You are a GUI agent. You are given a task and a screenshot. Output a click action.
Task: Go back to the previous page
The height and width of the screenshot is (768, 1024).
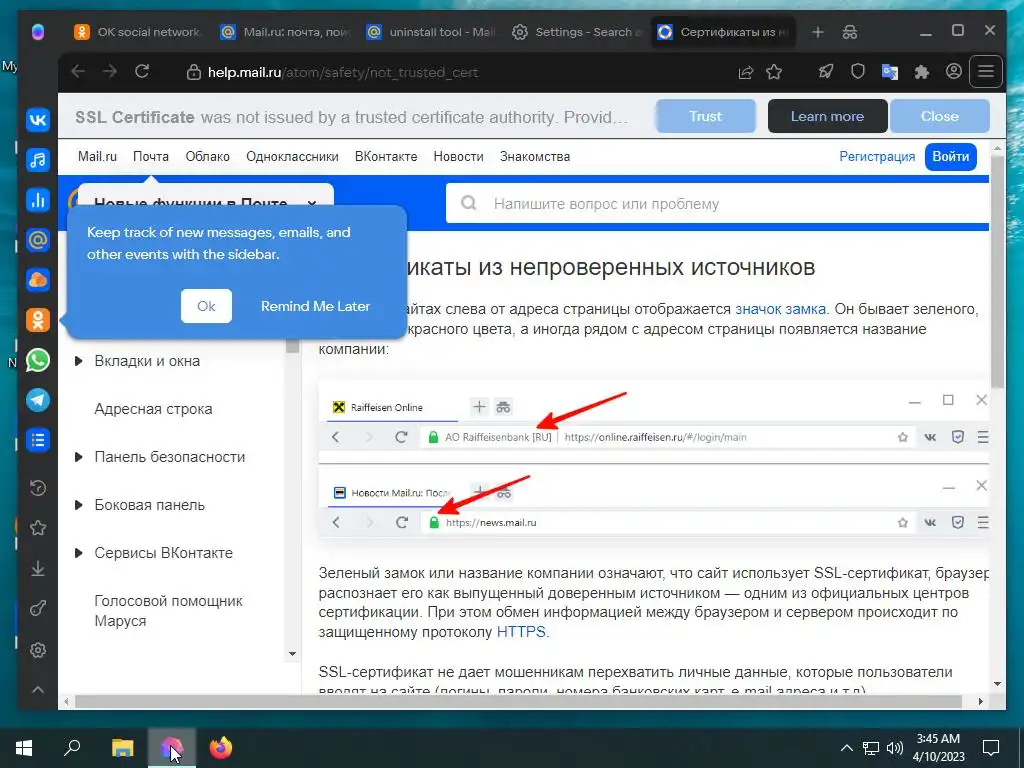pyautogui.click(x=78, y=72)
